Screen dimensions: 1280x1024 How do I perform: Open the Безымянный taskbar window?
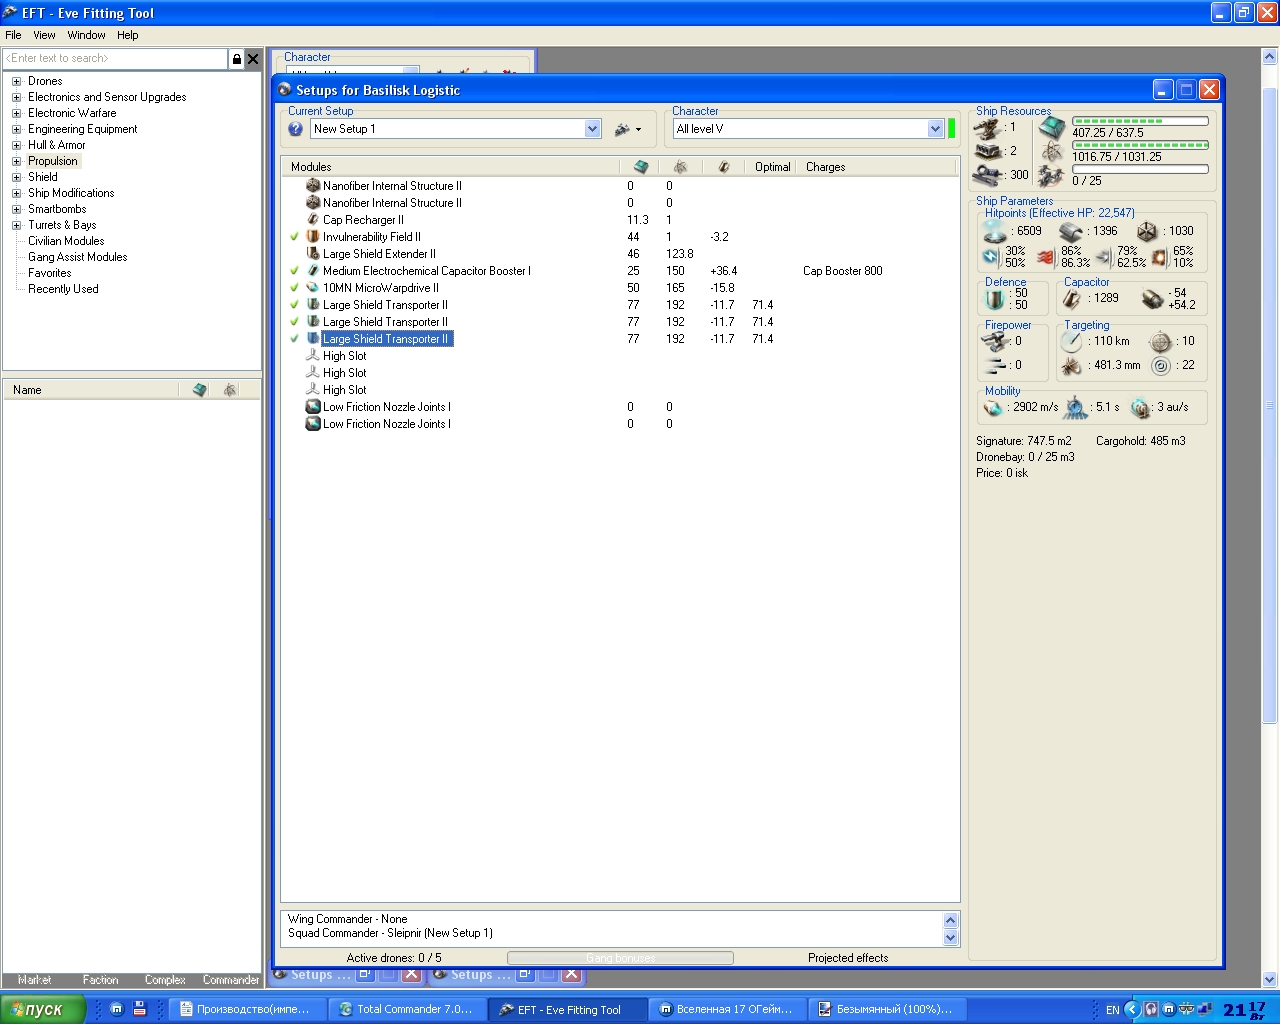coord(885,1010)
